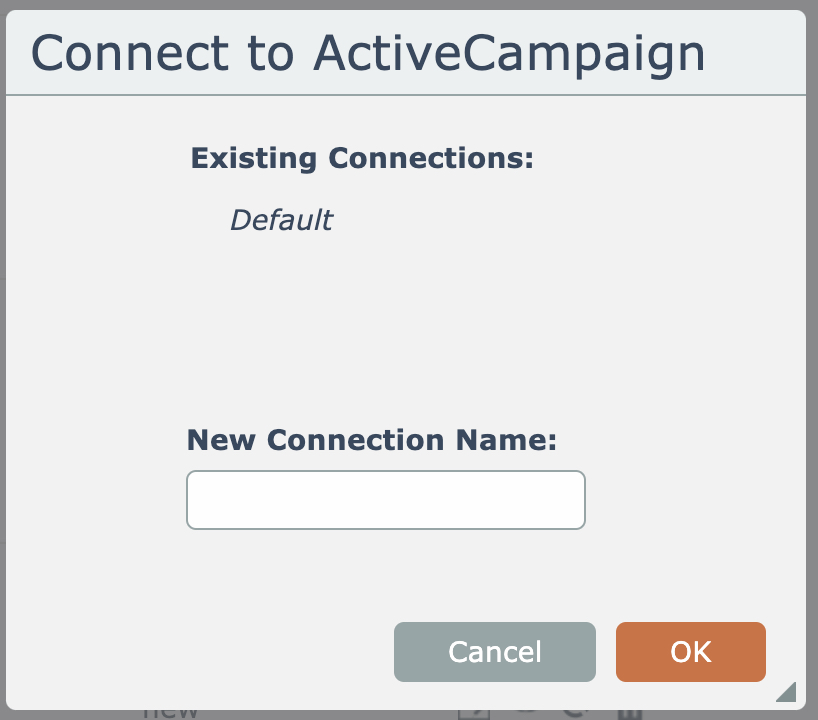Click the partially hidden edit icon below the dialog
This screenshot has height=720, width=818.
472,714
